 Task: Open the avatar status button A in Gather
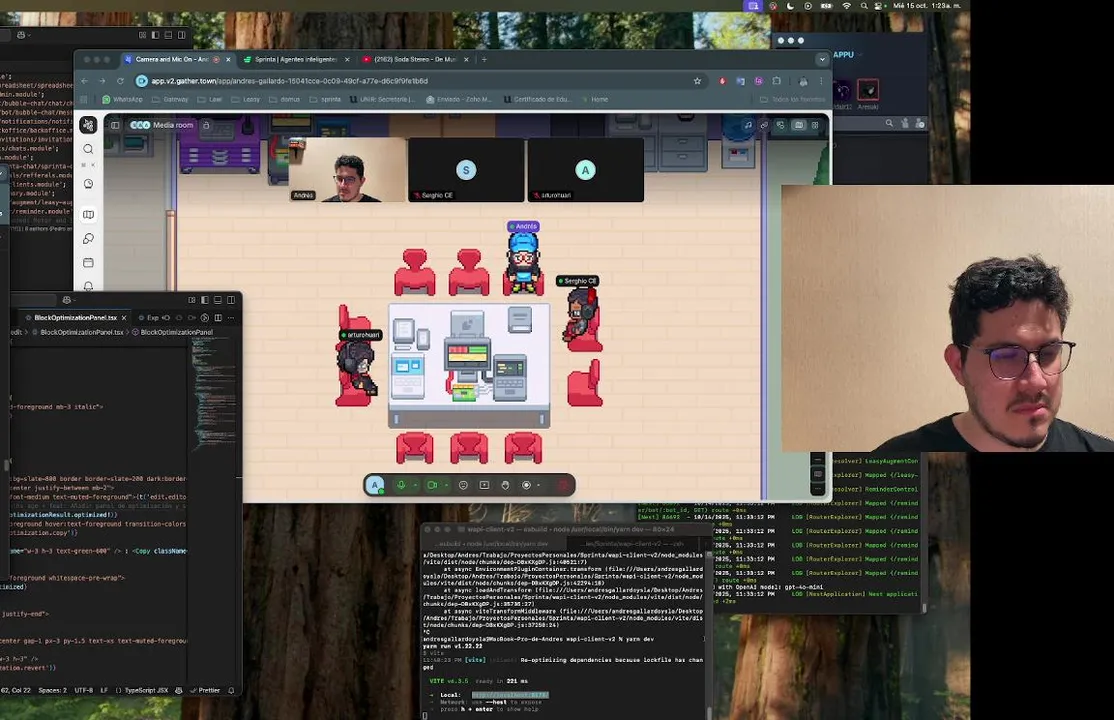(375, 485)
